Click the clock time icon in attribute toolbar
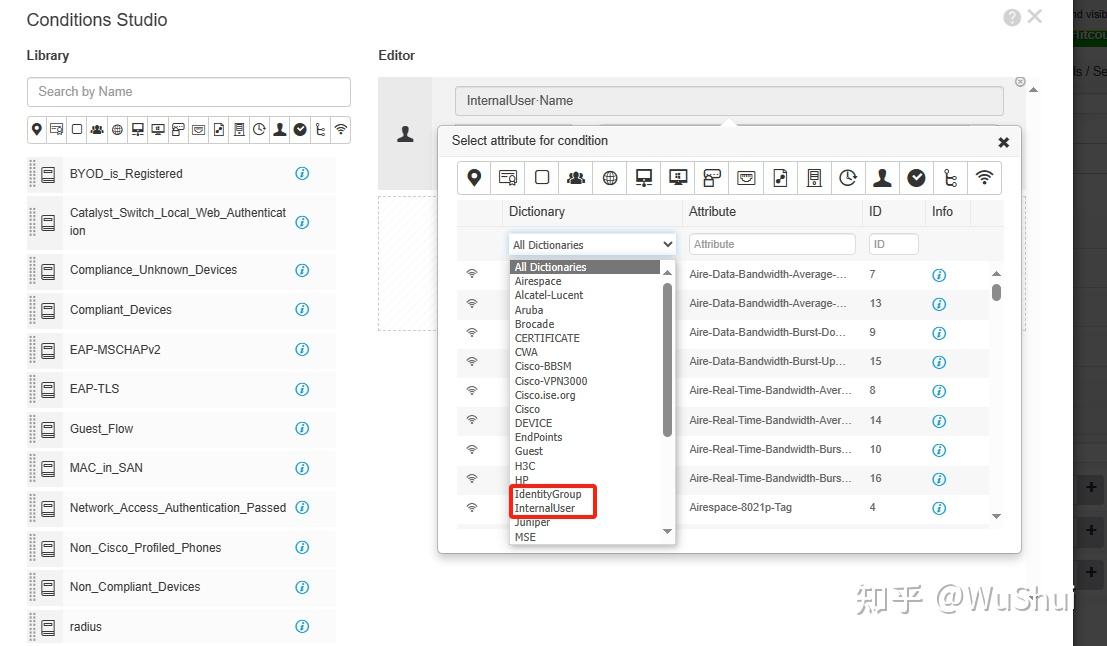The height and width of the screenshot is (646, 1107). [848, 178]
